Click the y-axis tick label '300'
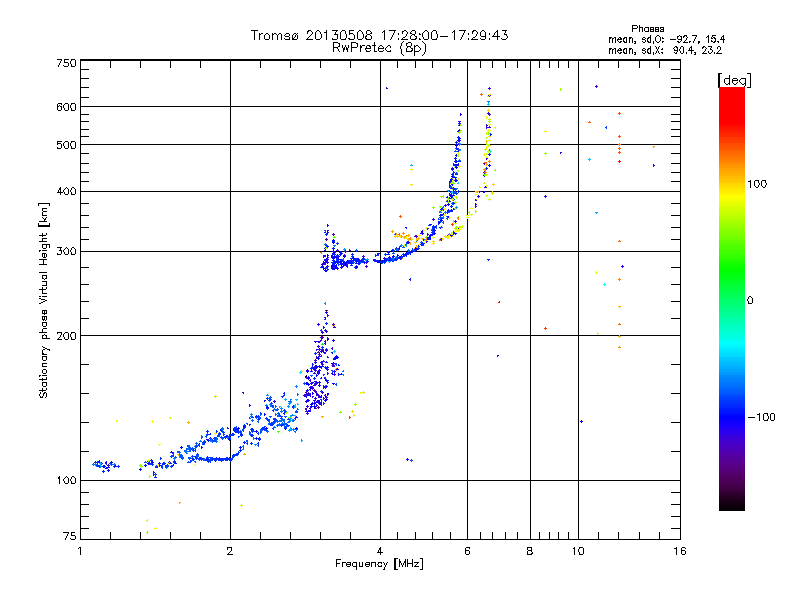 click(x=66, y=251)
